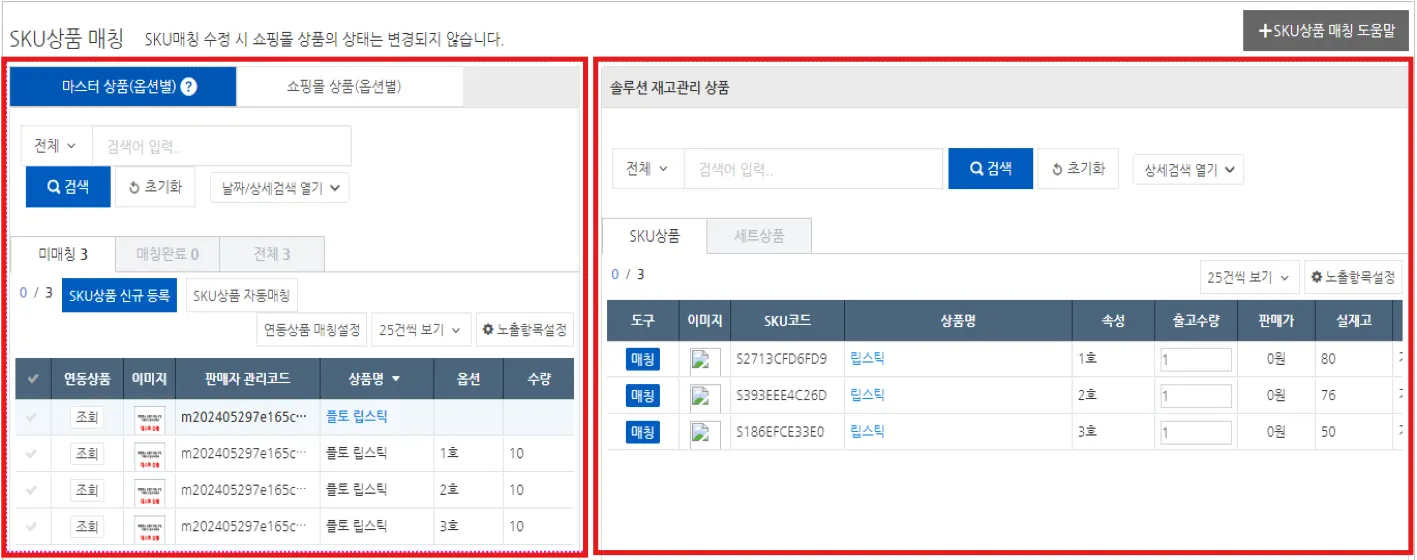The width and height of the screenshot is (1417, 560).
Task: Open right panel 상세검색 열기 dropdown
Action: [1188, 170]
